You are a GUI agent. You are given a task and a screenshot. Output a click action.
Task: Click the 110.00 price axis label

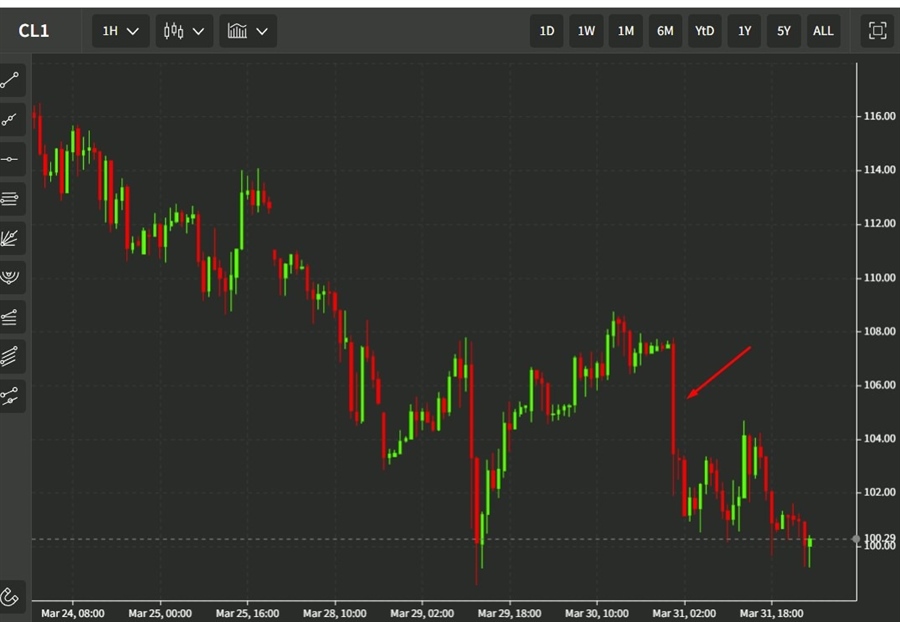click(879, 278)
